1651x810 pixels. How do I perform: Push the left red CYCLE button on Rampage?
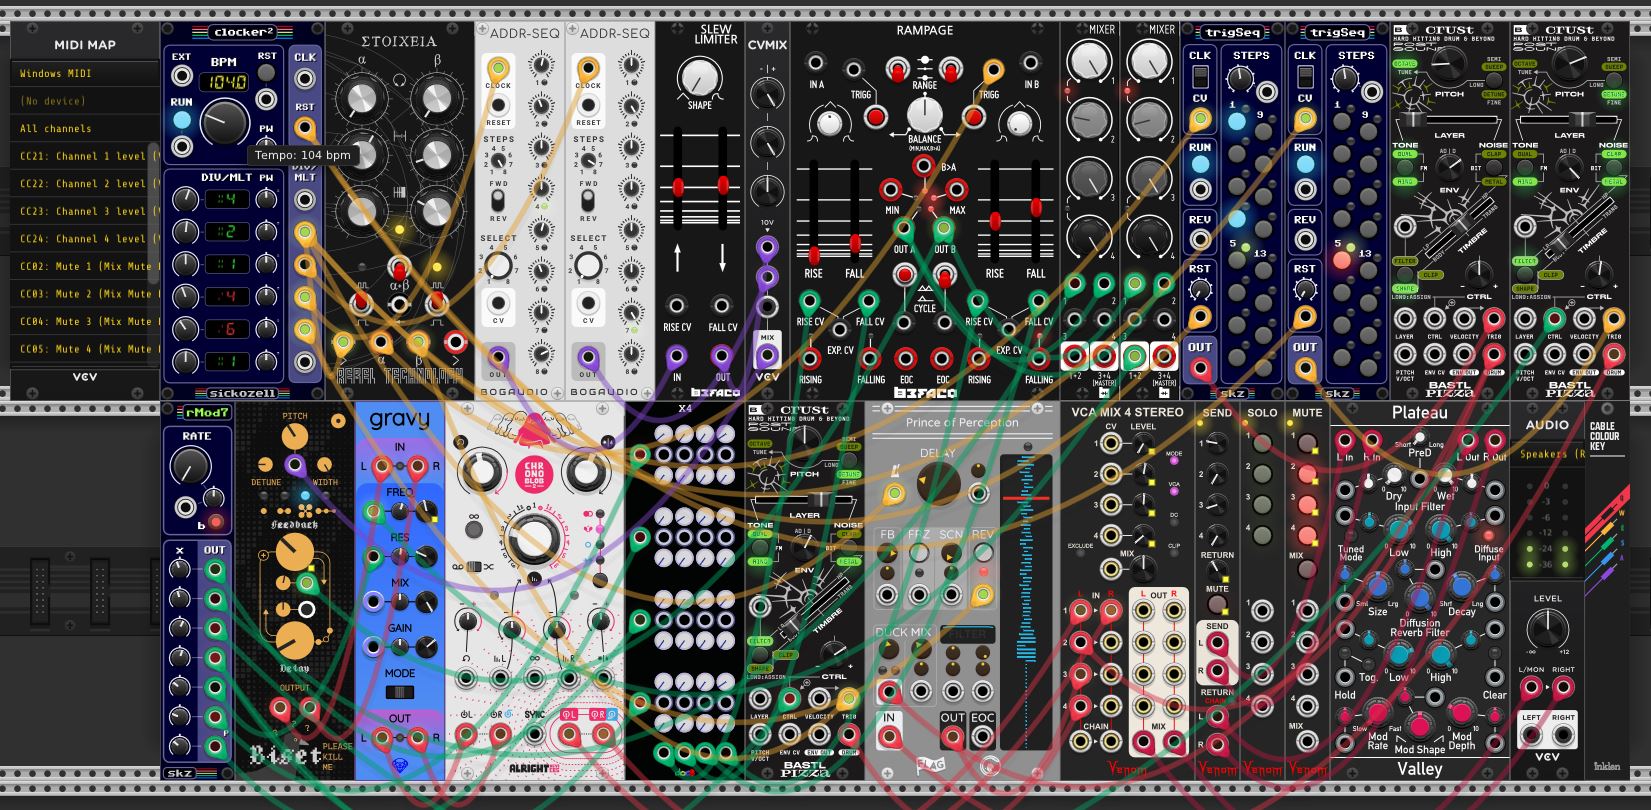tap(904, 274)
